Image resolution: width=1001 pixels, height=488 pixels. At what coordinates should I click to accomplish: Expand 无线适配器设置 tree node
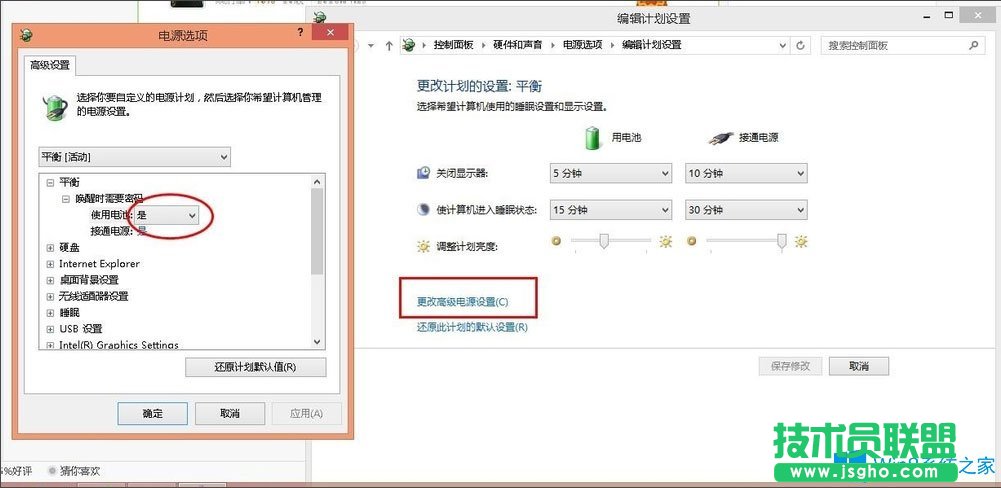pos(50,296)
